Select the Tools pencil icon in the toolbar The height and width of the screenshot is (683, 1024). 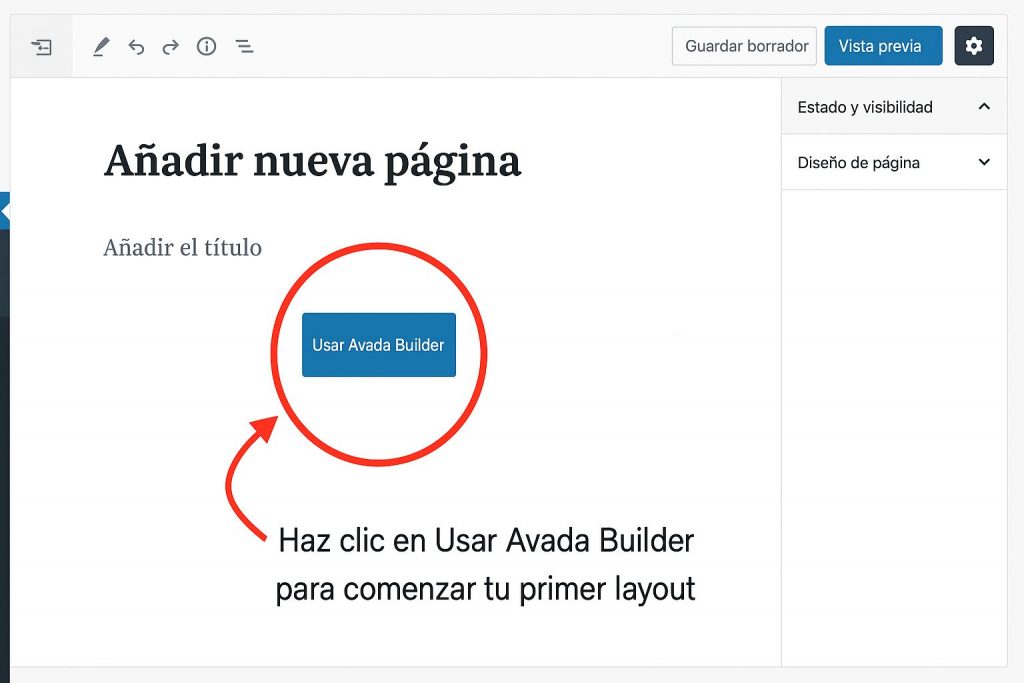point(100,46)
